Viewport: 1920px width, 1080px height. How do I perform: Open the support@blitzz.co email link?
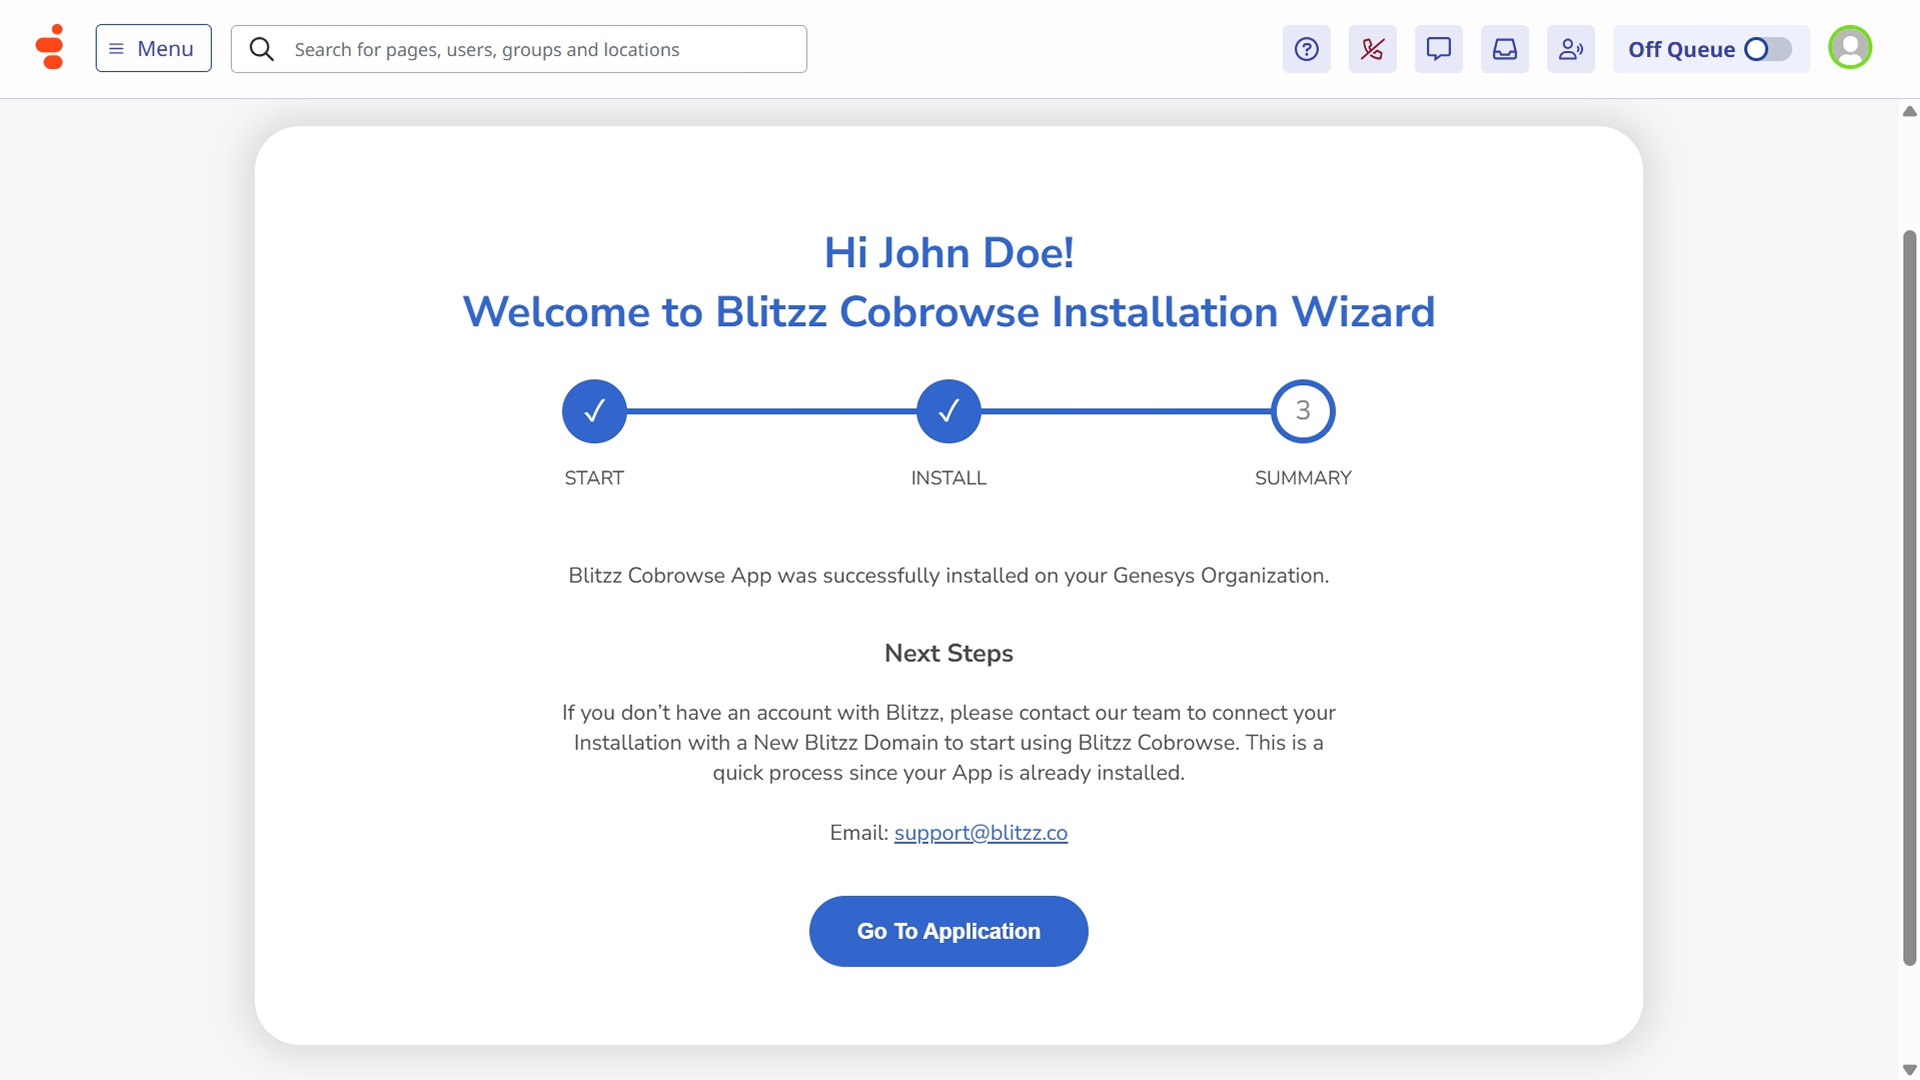[980, 833]
